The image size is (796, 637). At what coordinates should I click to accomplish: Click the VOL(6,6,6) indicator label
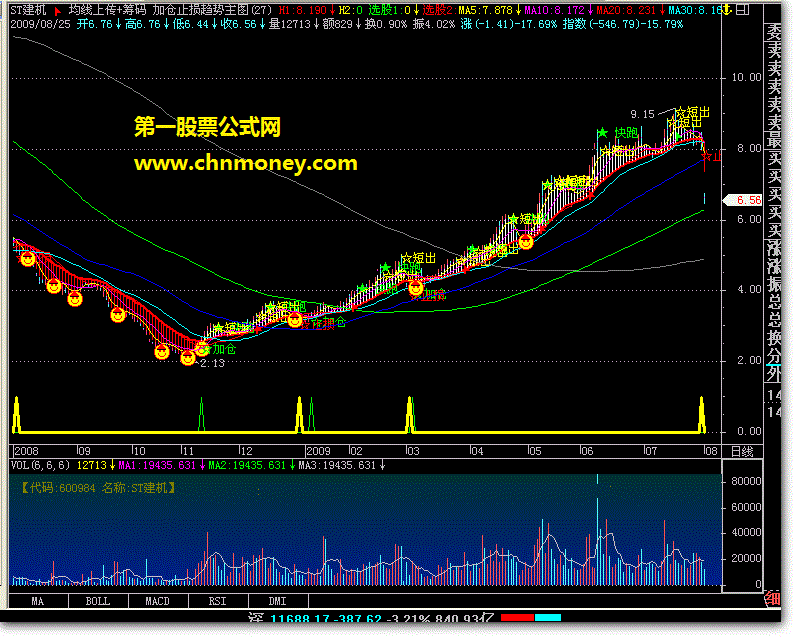point(41,465)
